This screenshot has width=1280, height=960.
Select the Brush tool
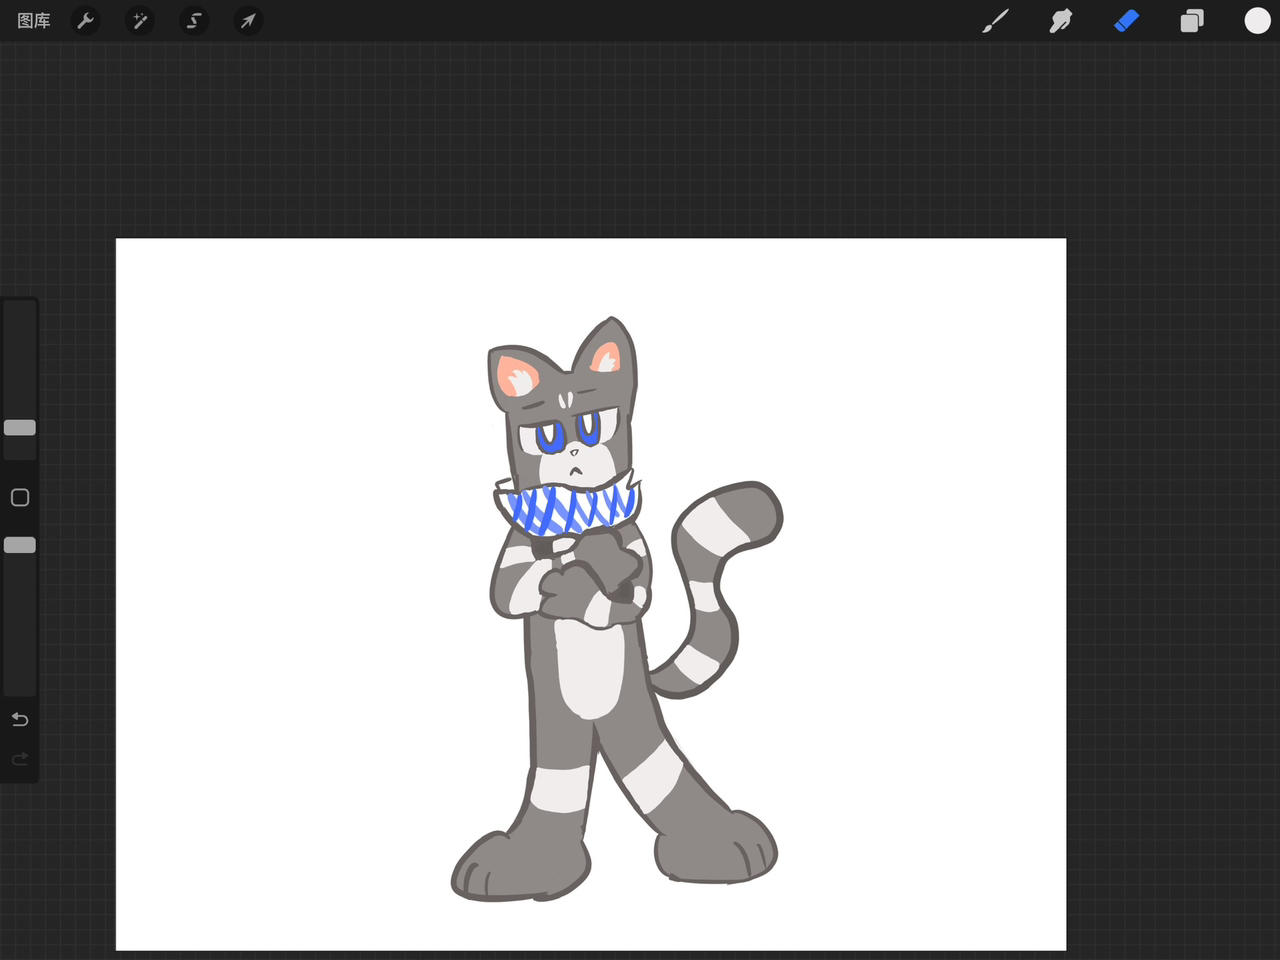click(x=995, y=21)
